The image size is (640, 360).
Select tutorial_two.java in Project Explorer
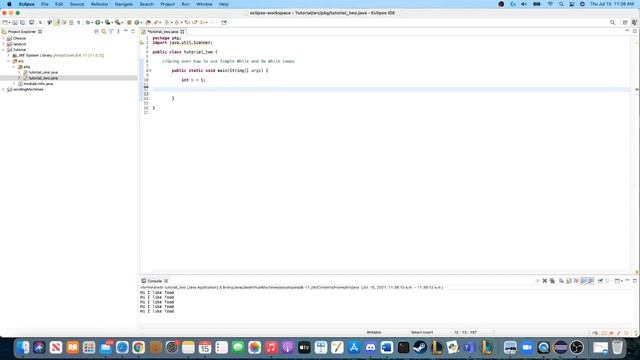(43, 78)
